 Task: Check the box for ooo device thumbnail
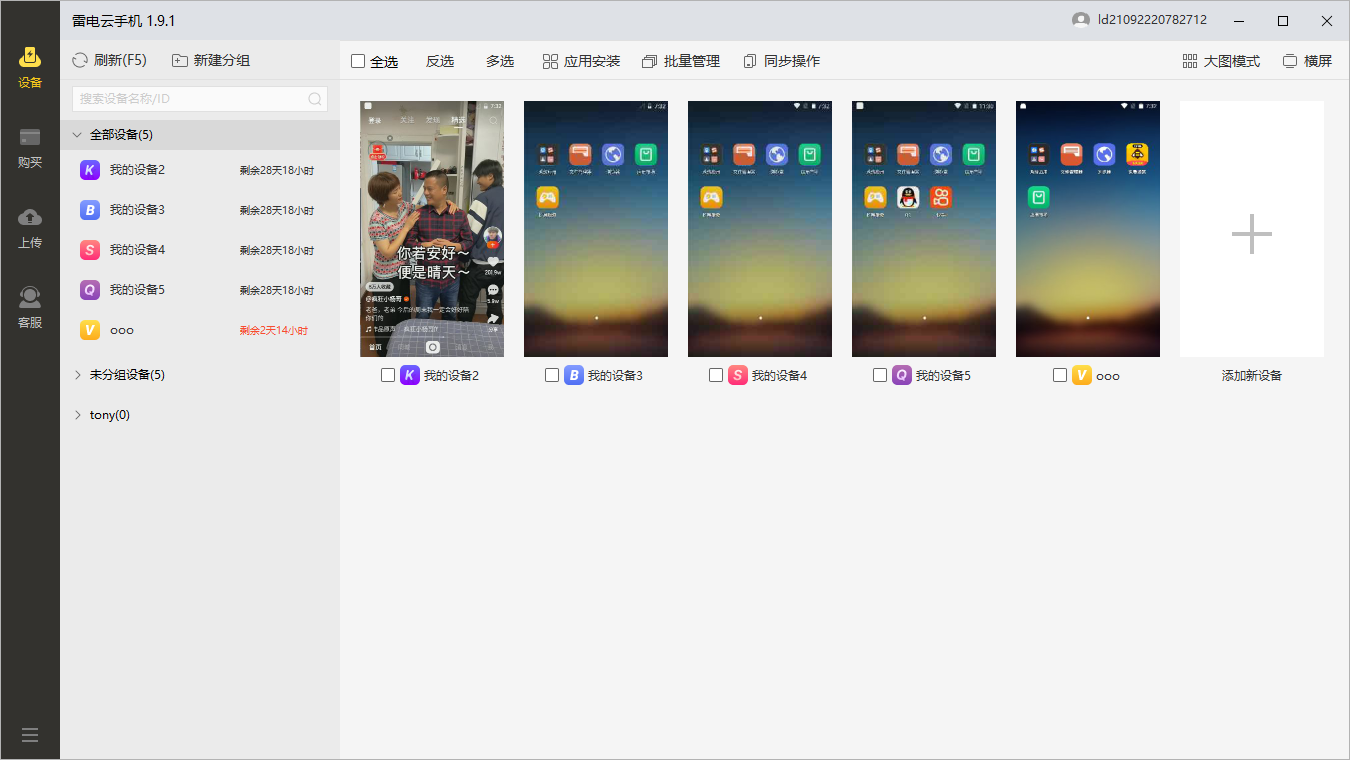[1060, 375]
